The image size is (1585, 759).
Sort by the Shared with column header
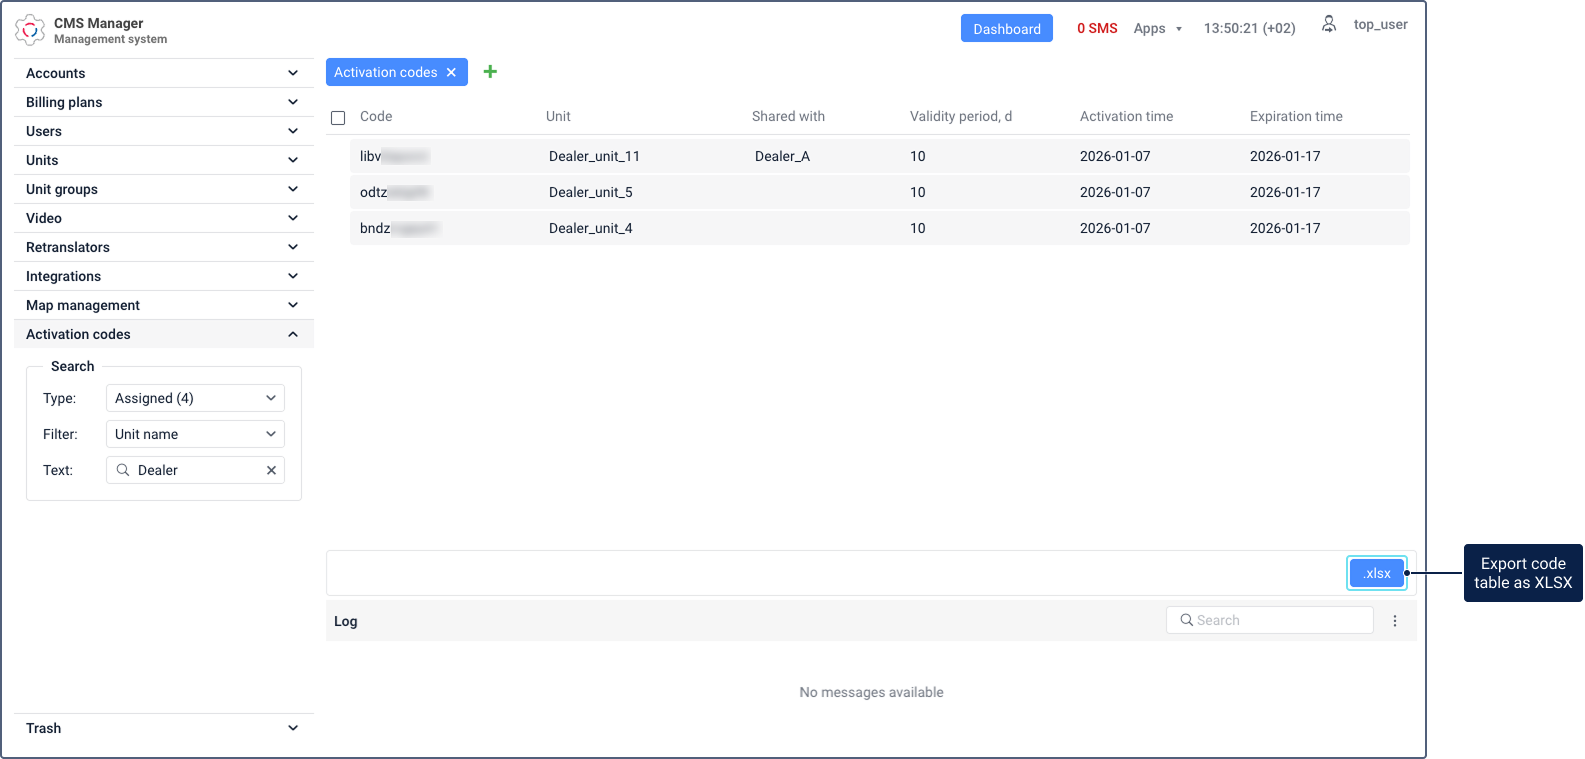pyautogui.click(x=788, y=116)
